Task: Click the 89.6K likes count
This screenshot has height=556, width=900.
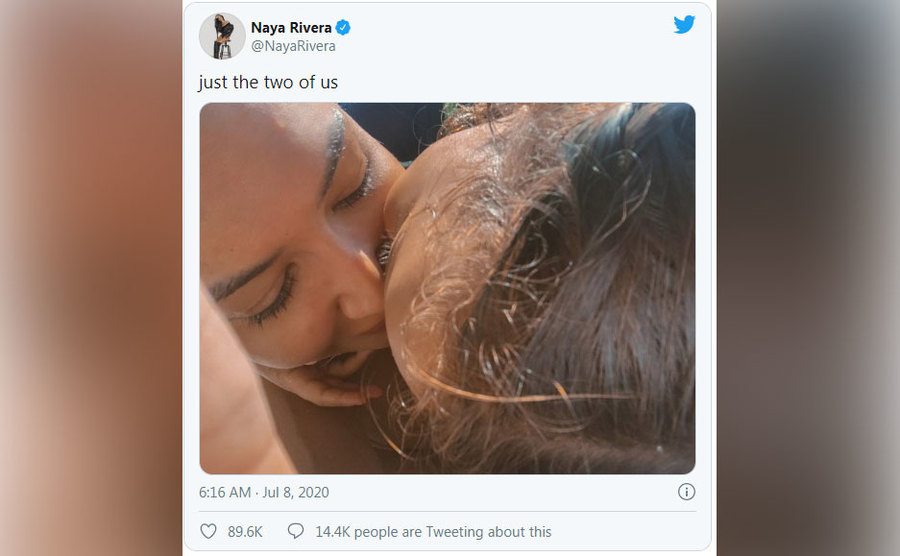Action: pyautogui.click(x=244, y=532)
